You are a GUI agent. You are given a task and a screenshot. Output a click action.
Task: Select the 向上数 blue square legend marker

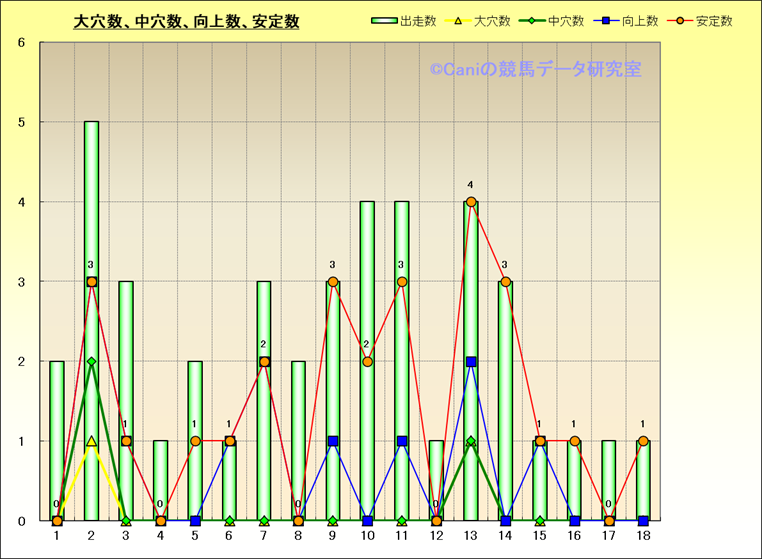tap(609, 21)
